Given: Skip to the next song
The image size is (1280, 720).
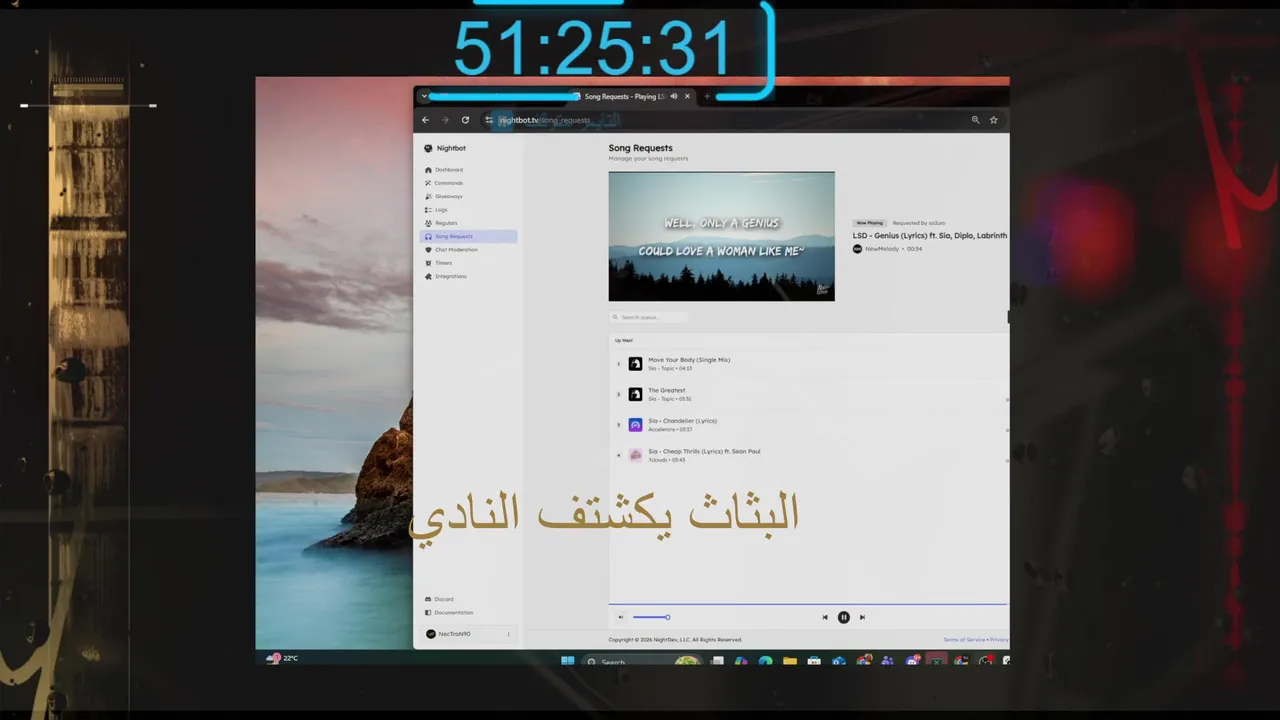Looking at the screenshot, I should pos(862,617).
